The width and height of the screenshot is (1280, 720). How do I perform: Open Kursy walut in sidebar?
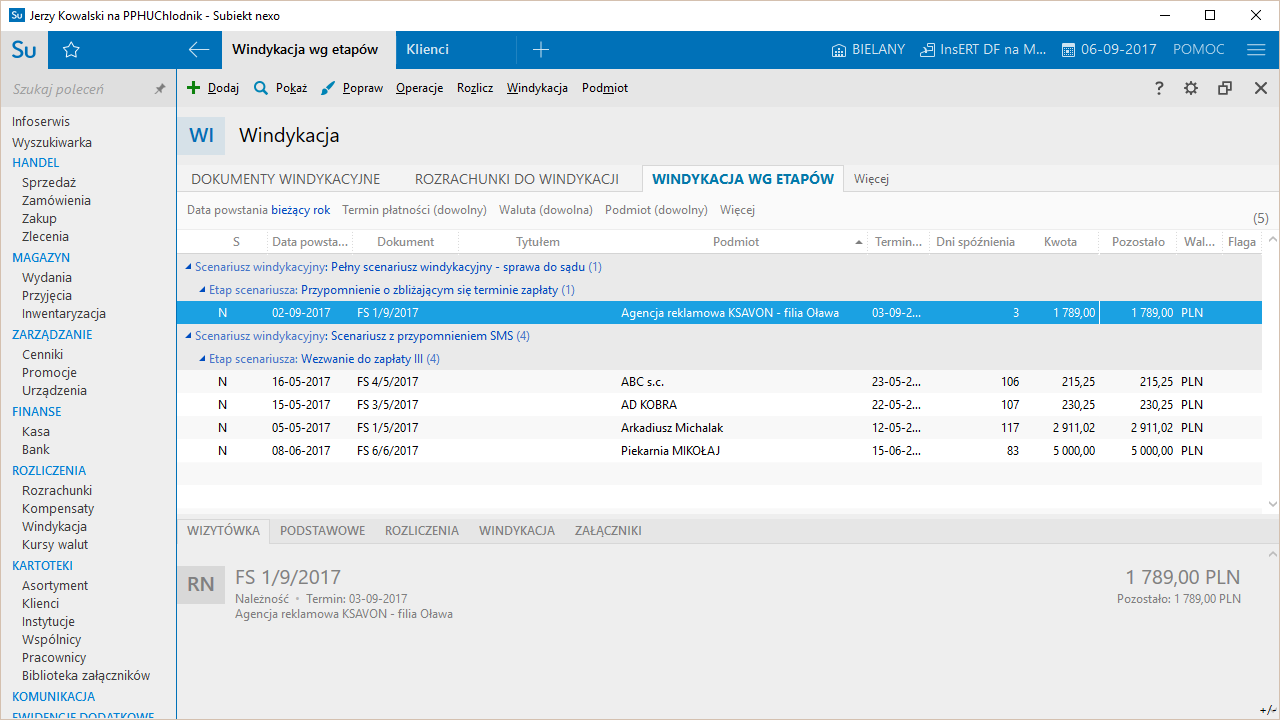click(55, 544)
